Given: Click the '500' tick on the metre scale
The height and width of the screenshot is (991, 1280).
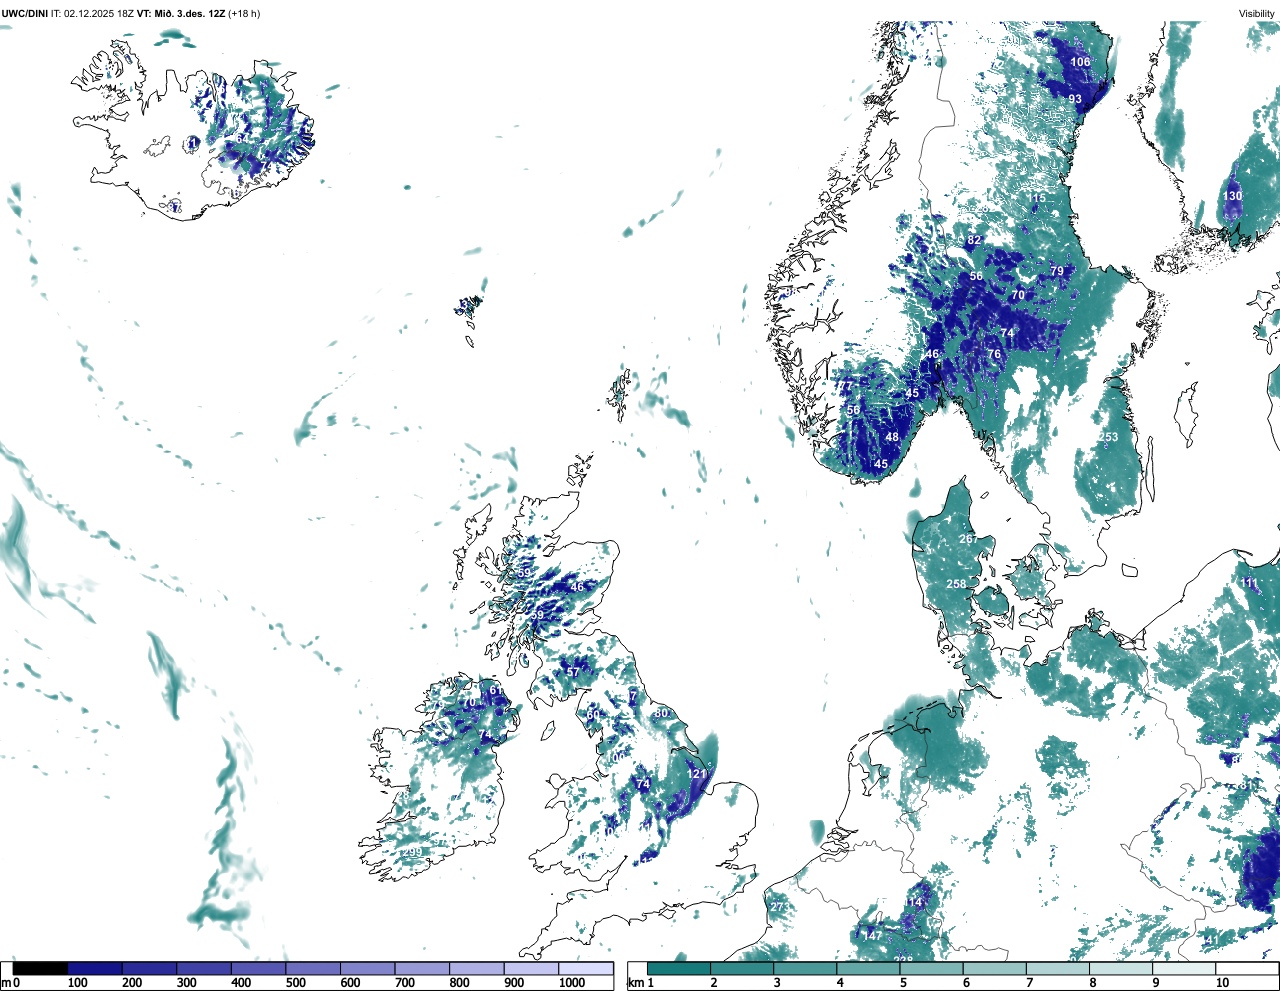Looking at the screenshot, I should pyautogui.click(x=295, y=983).
